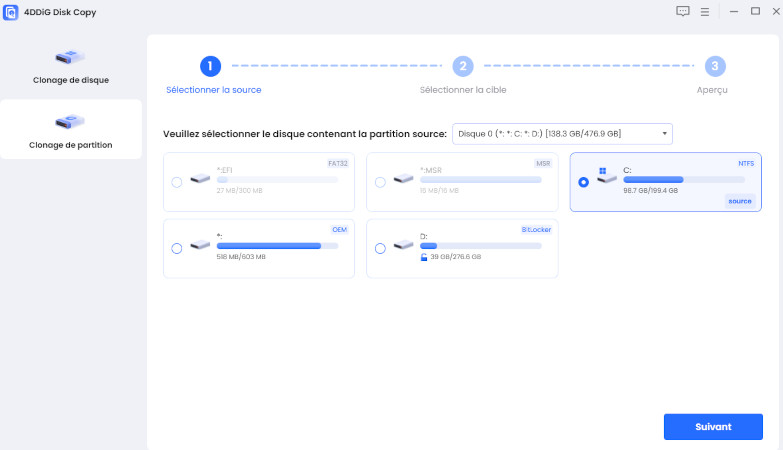
Task: Click the Clonage de partition drive icon
Action: tap(70, 122)
